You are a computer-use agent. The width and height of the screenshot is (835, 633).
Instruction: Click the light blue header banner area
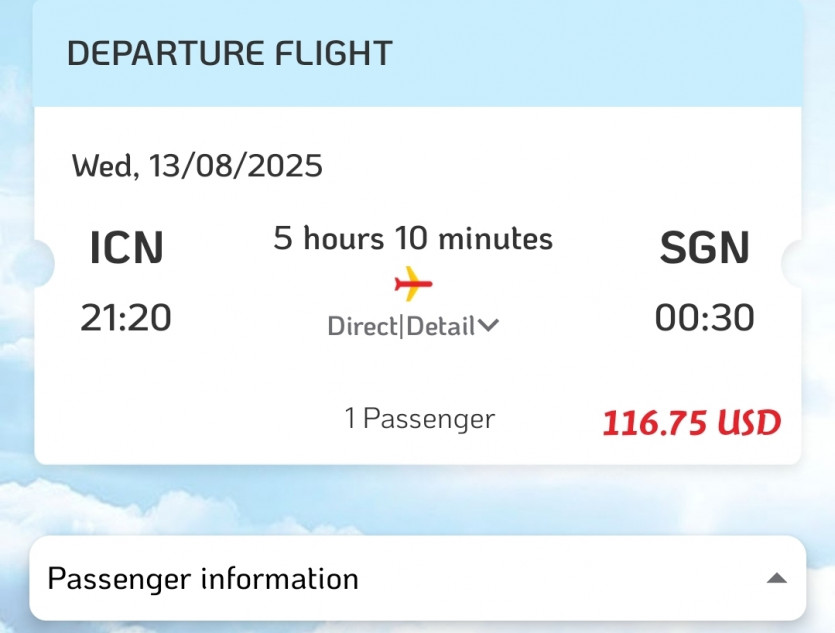(600, 53)
